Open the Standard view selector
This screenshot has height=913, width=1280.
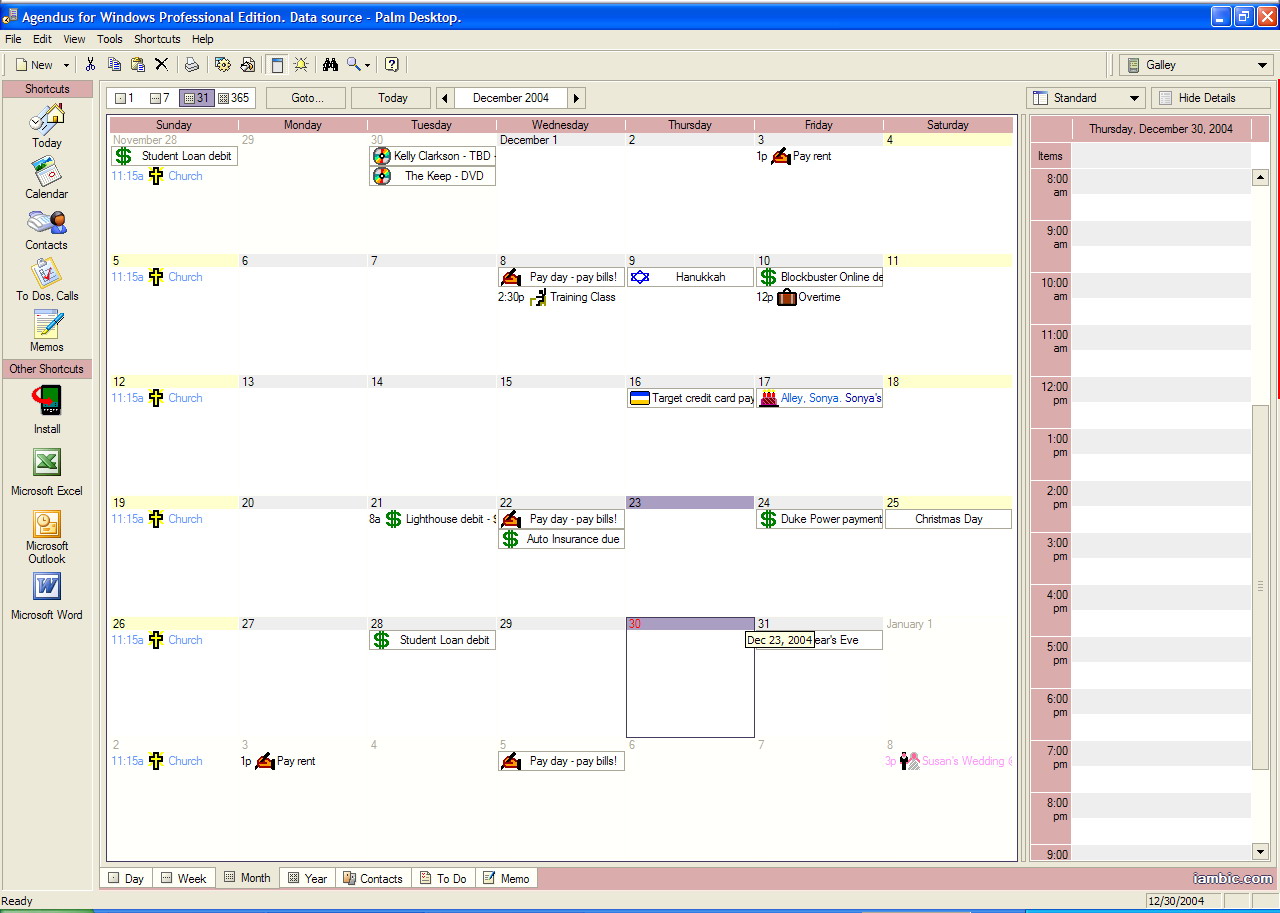click(x=1085, y=97)
